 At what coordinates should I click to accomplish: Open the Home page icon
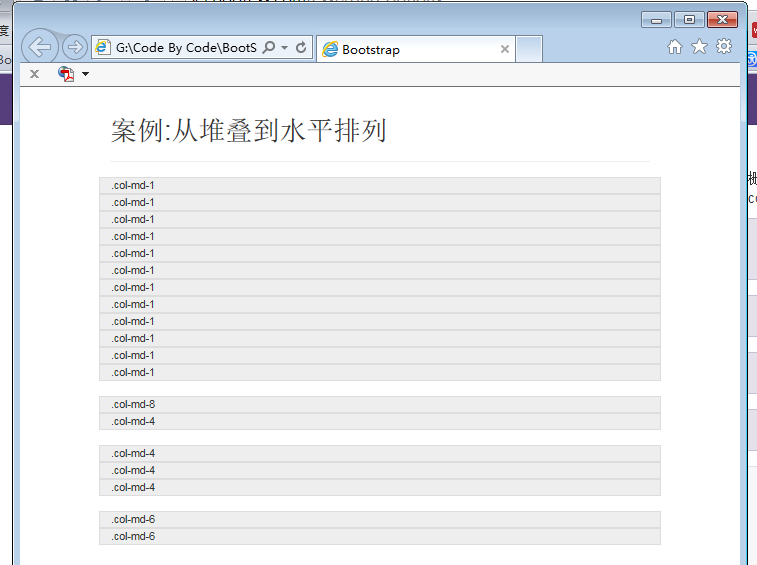(675, 47)
